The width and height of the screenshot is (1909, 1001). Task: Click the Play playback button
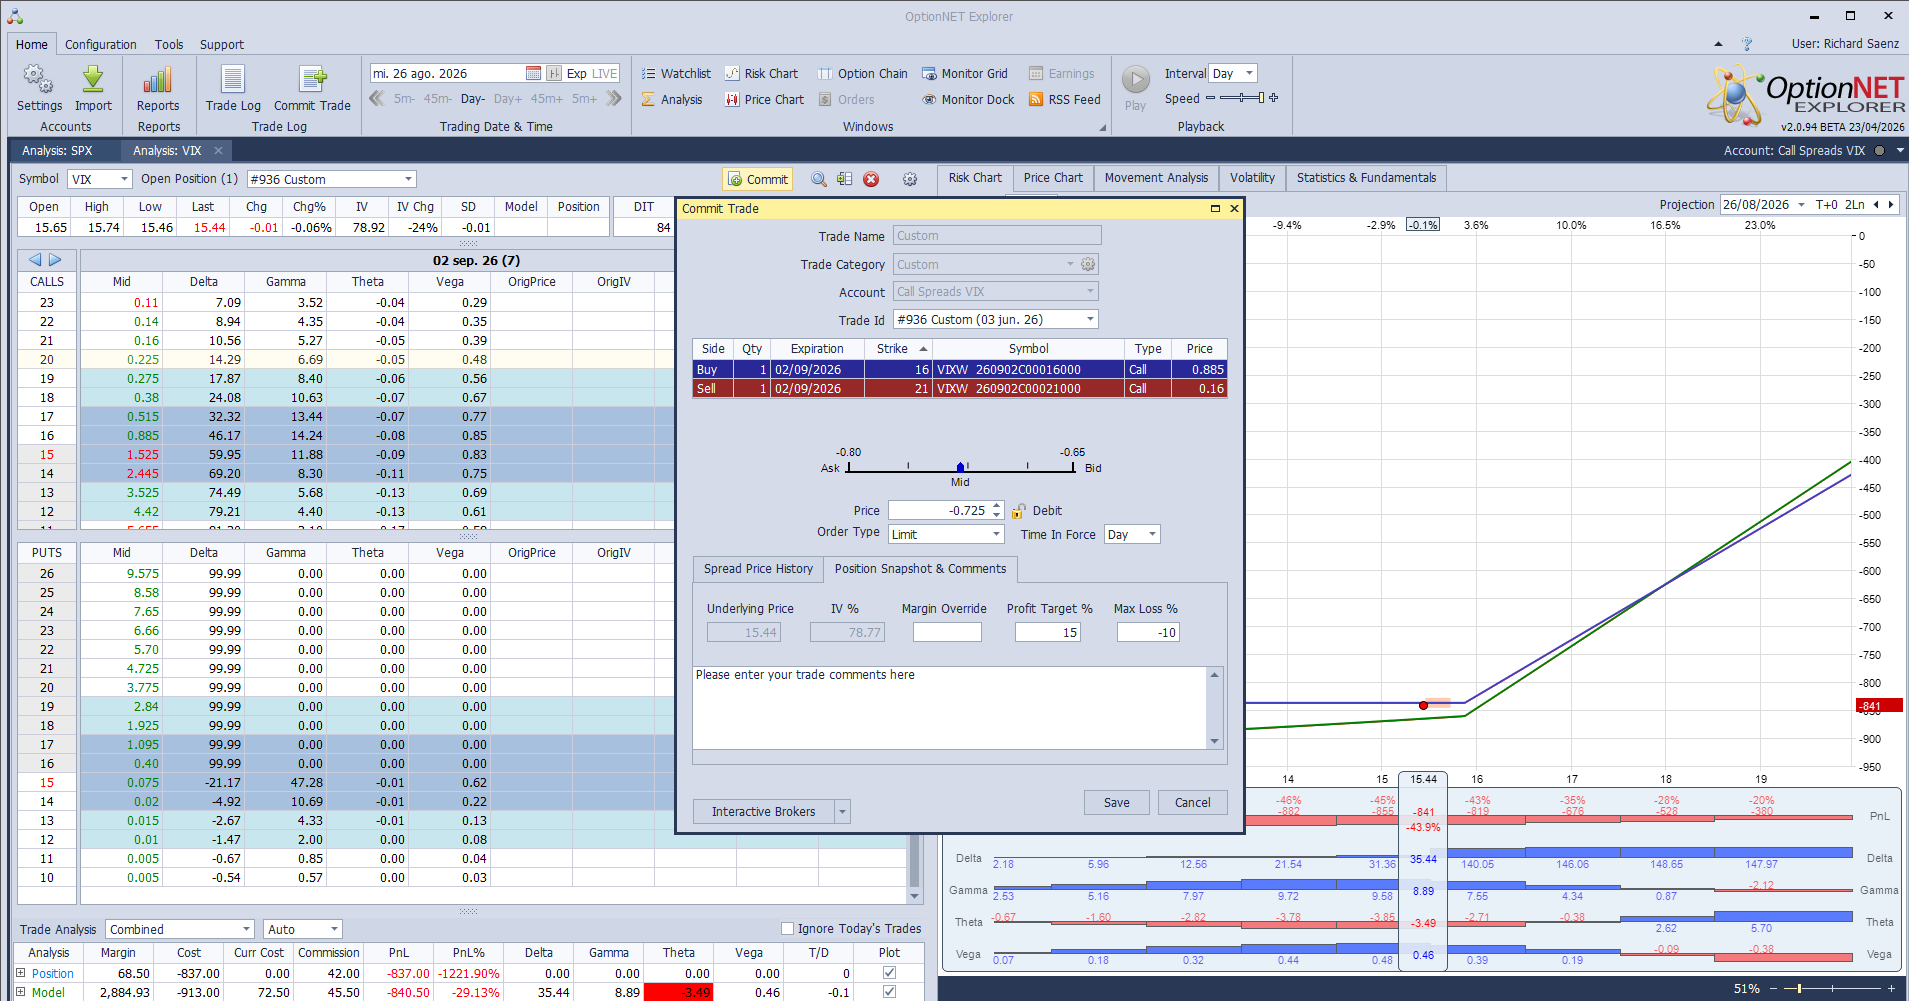point(1135,79)
